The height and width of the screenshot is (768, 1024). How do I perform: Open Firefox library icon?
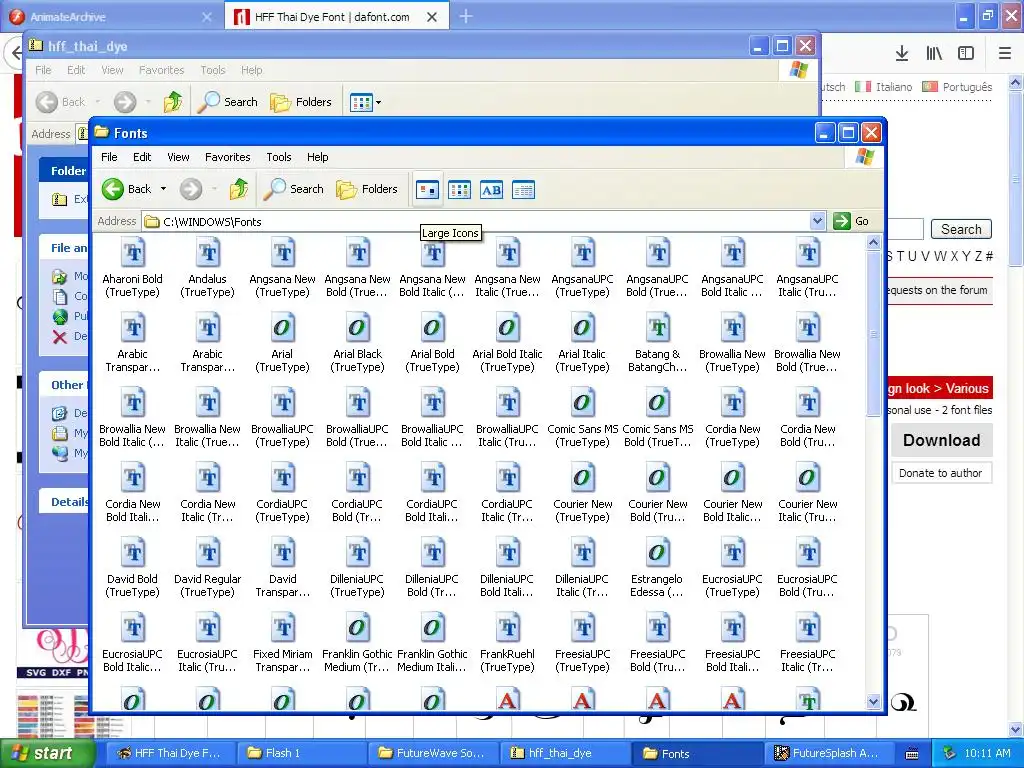pyautogui.click(x=934, y=54)
